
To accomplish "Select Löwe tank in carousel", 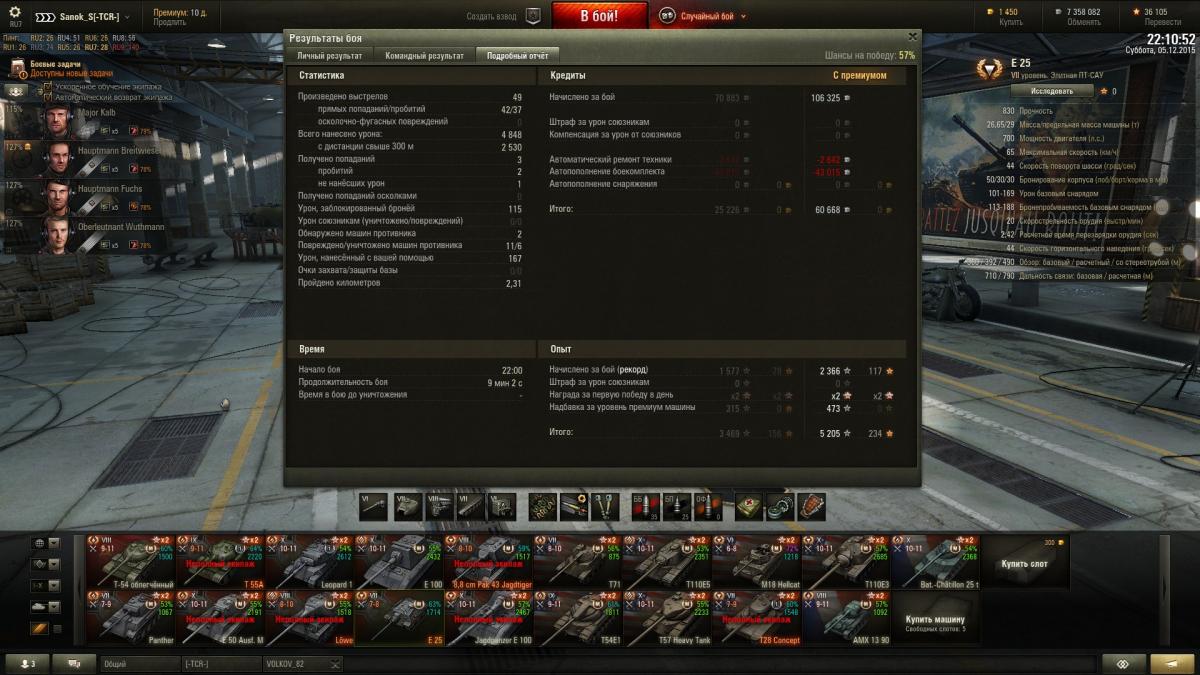I will click(310, 618).
